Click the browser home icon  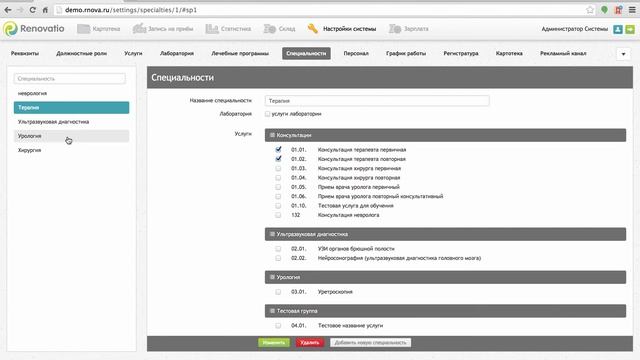tap(45, 10)
